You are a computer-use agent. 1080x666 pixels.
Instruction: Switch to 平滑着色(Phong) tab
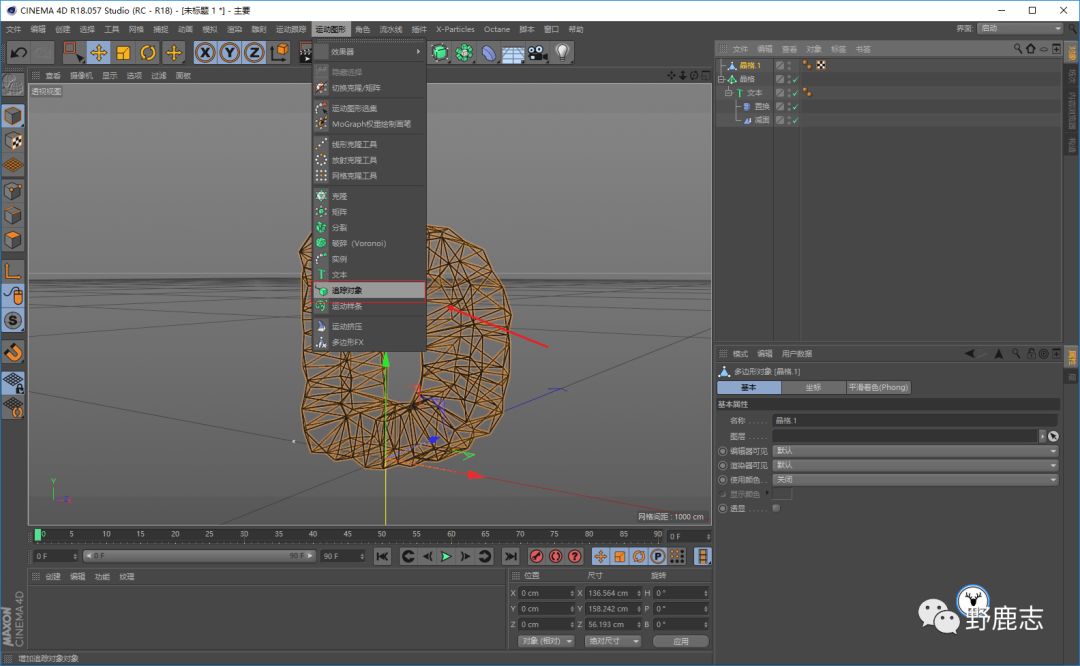click(878, 388)
